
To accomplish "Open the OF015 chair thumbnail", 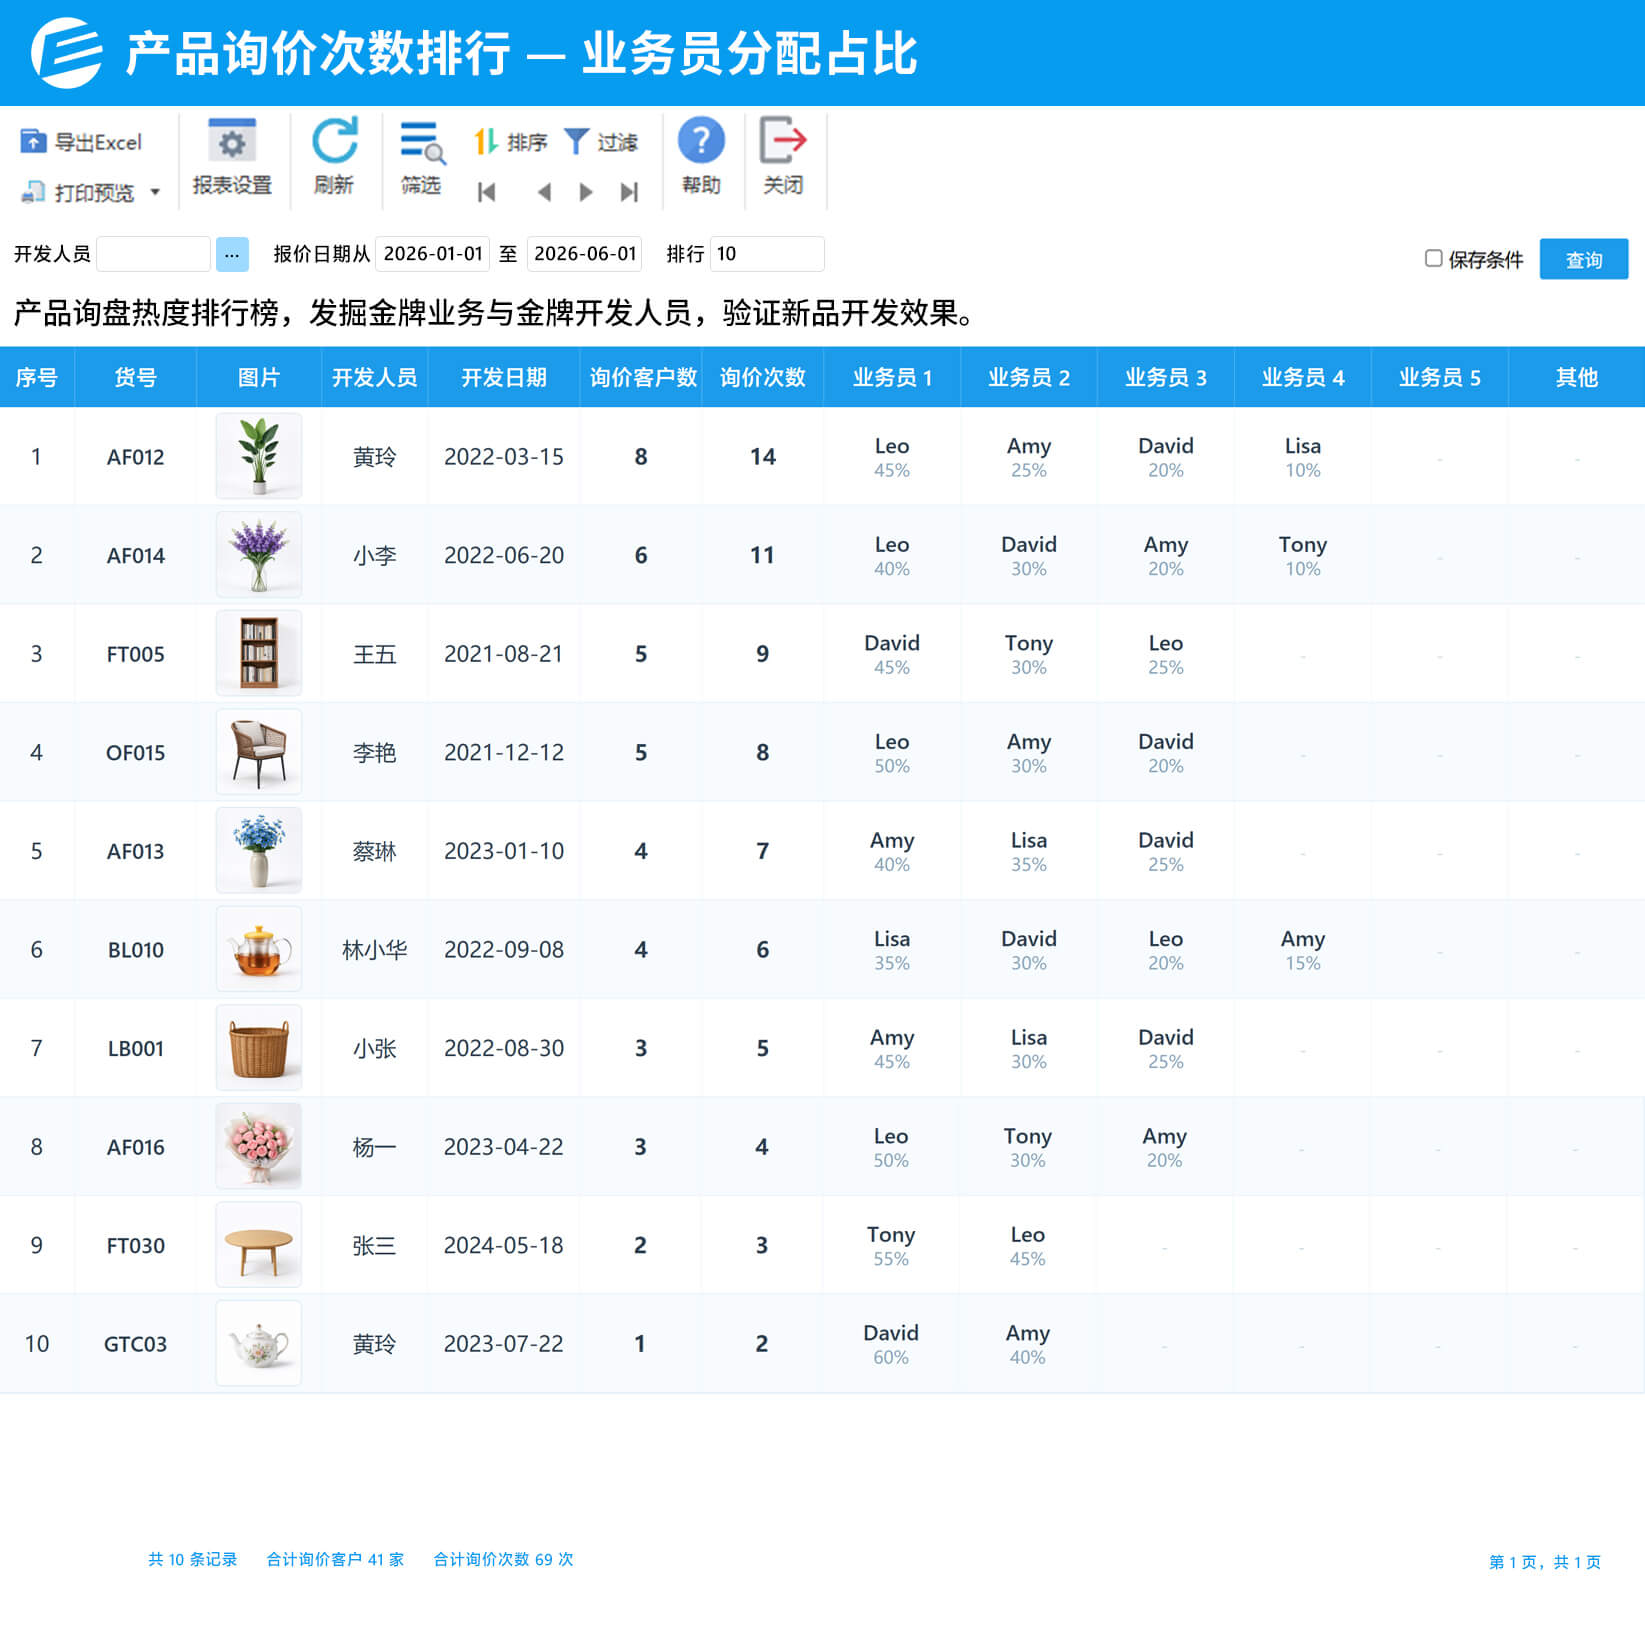I will [x=259, y=752].
